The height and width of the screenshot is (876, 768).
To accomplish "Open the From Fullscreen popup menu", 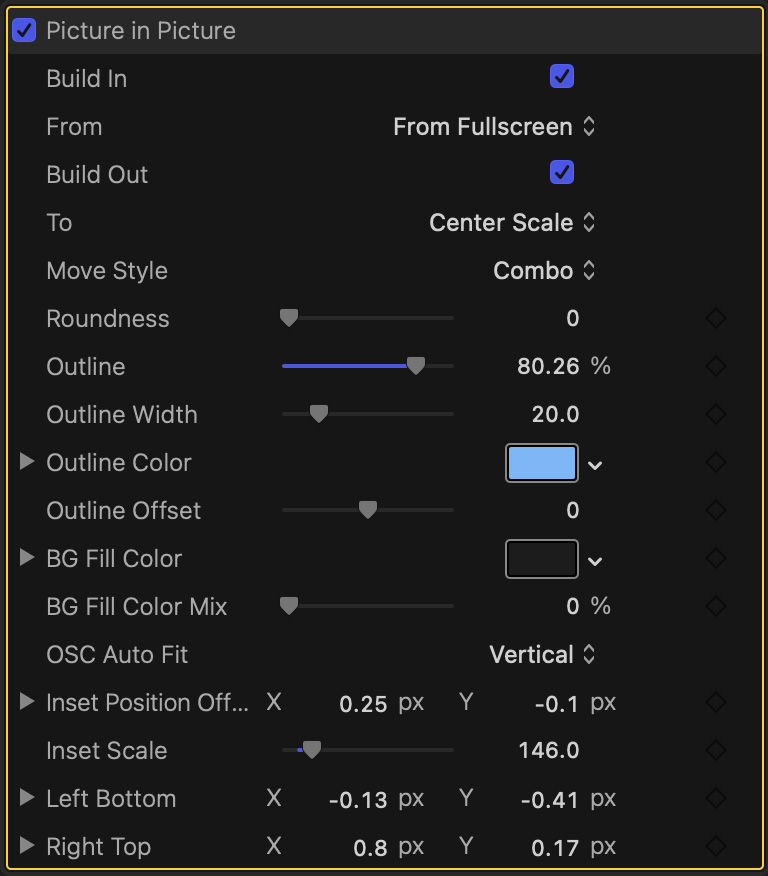I will [494, 127].
